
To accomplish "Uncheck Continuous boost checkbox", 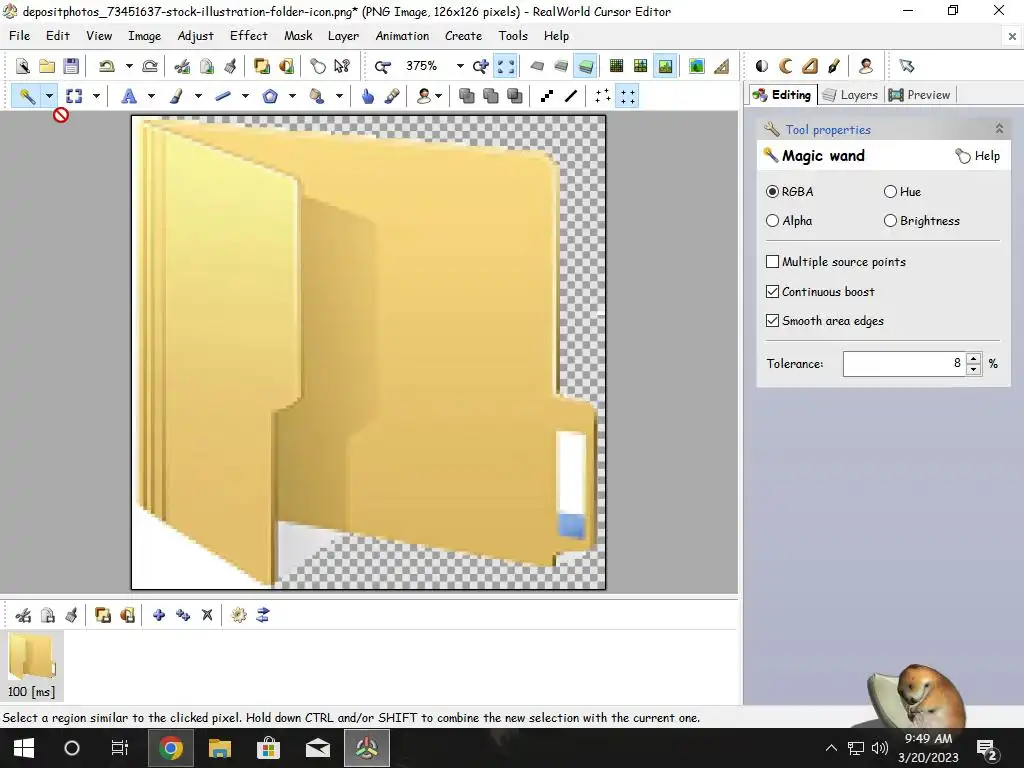I will coord(773,291).
